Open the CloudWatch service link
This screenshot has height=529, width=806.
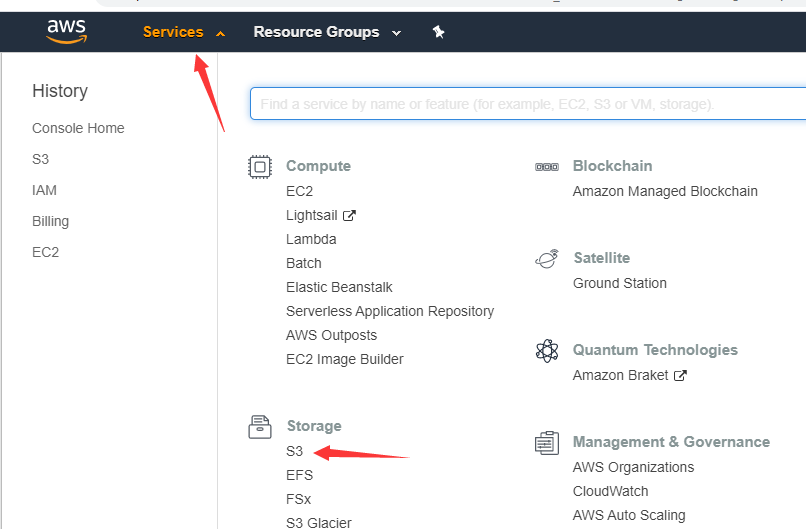point(610,491)
